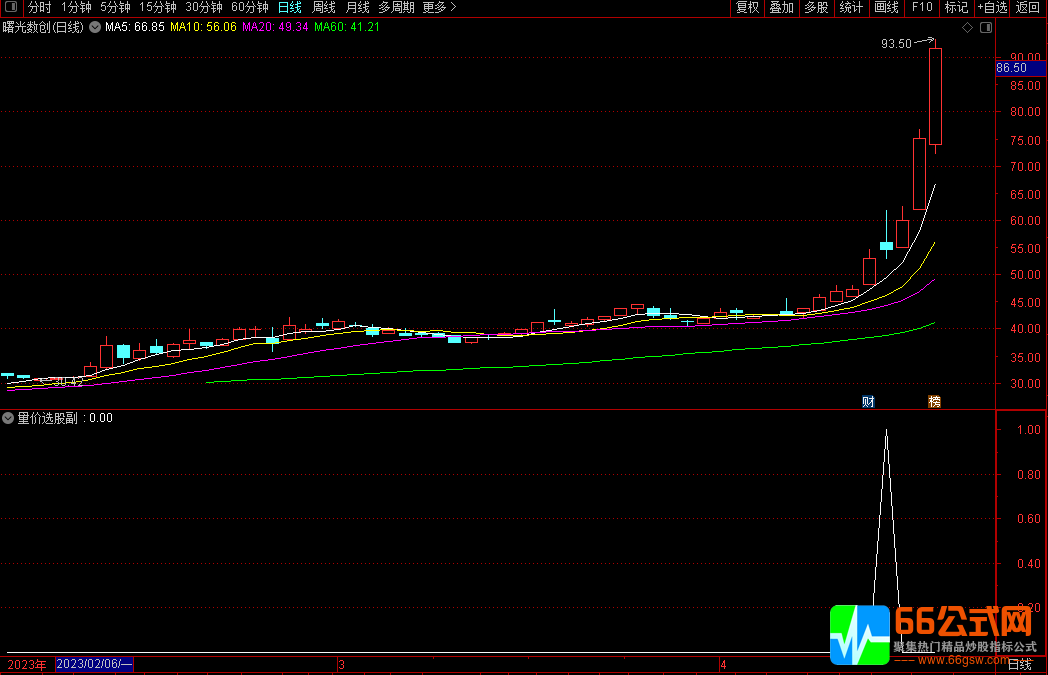Switch to the 分时 intraday view
Screen dimensions: 1048x675
tap(39, 7)
